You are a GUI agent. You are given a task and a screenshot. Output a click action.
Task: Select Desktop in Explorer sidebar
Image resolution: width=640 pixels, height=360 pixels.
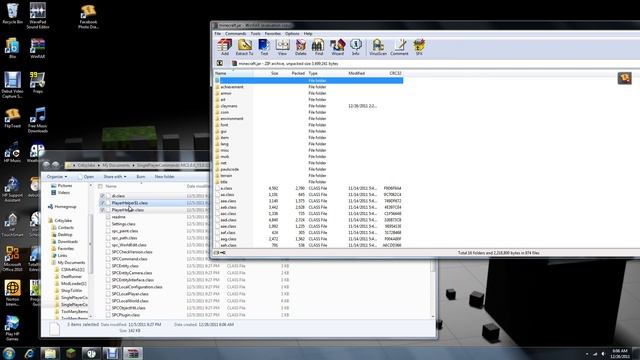(x=62, y=235)
